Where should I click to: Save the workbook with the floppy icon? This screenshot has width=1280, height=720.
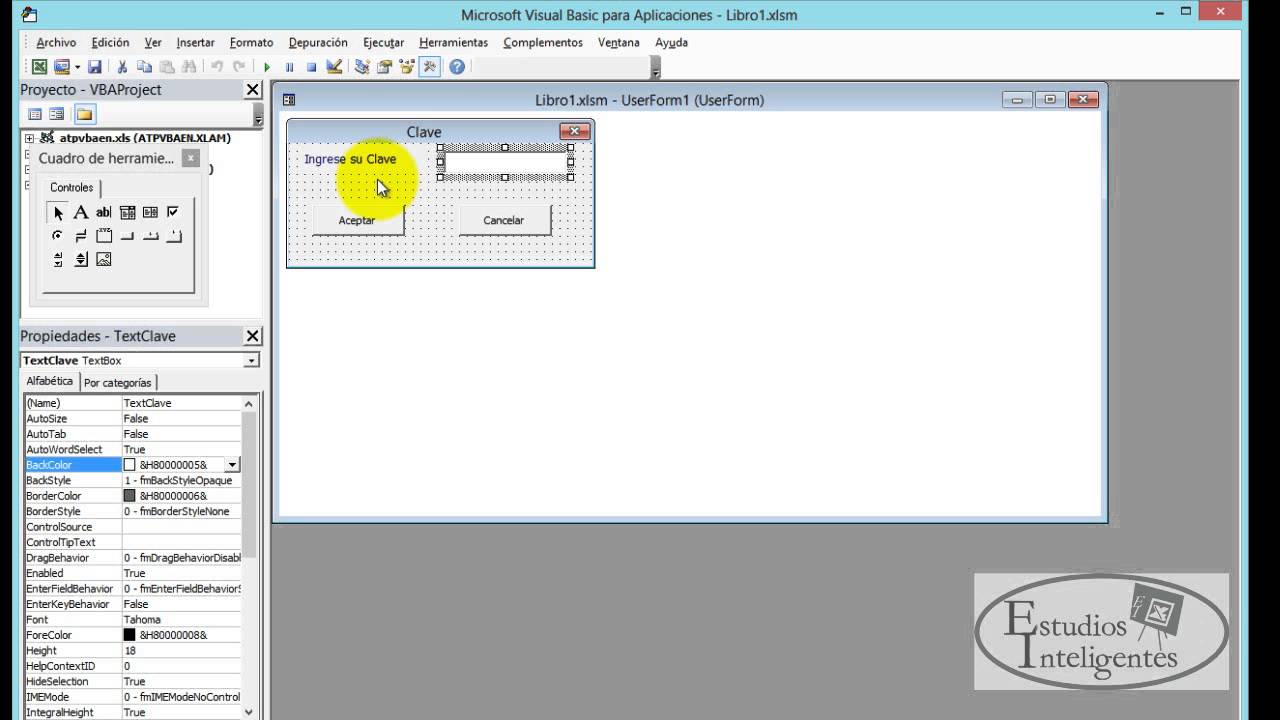pos(94,67)
